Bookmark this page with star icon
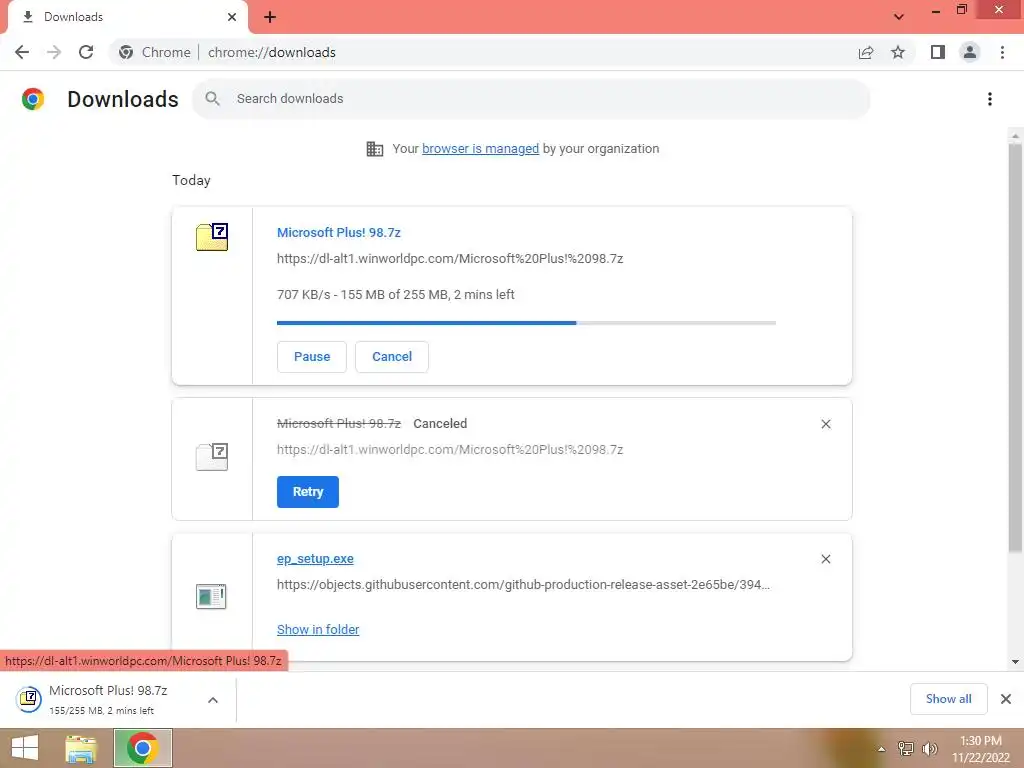The width and height of the screenshot is (1024, 768). click(898, 52)
